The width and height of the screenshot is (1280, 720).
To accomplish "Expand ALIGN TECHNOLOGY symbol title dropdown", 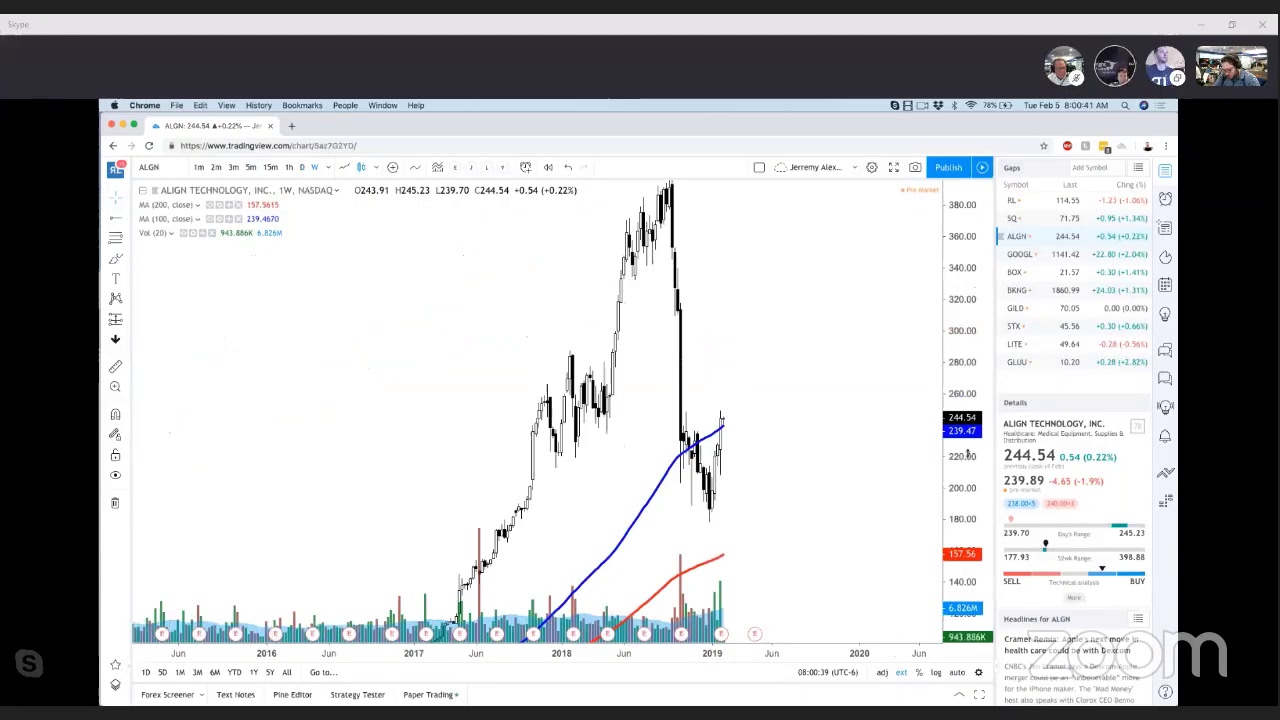I will click(337, 190).
